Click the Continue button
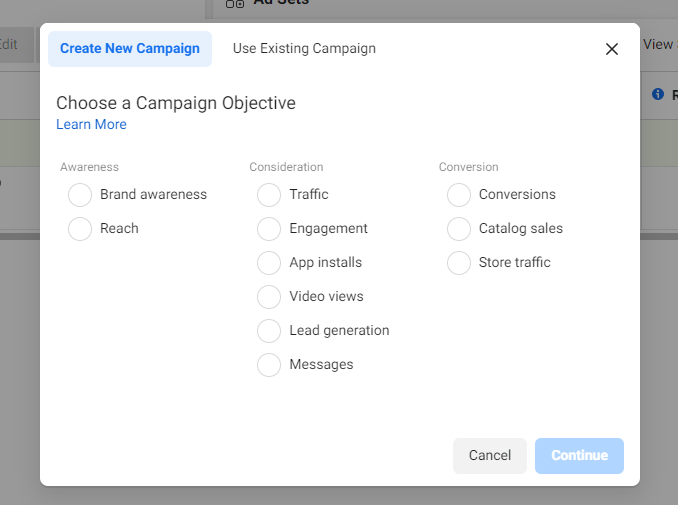The image size is (678, 505). point(579,456)
